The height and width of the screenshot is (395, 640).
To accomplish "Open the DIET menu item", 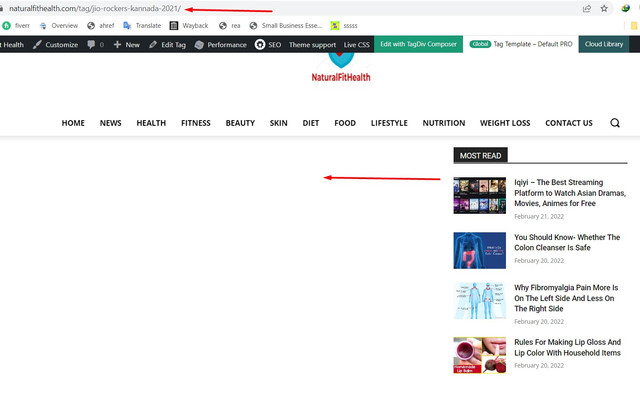I will [x=311, y=123].
